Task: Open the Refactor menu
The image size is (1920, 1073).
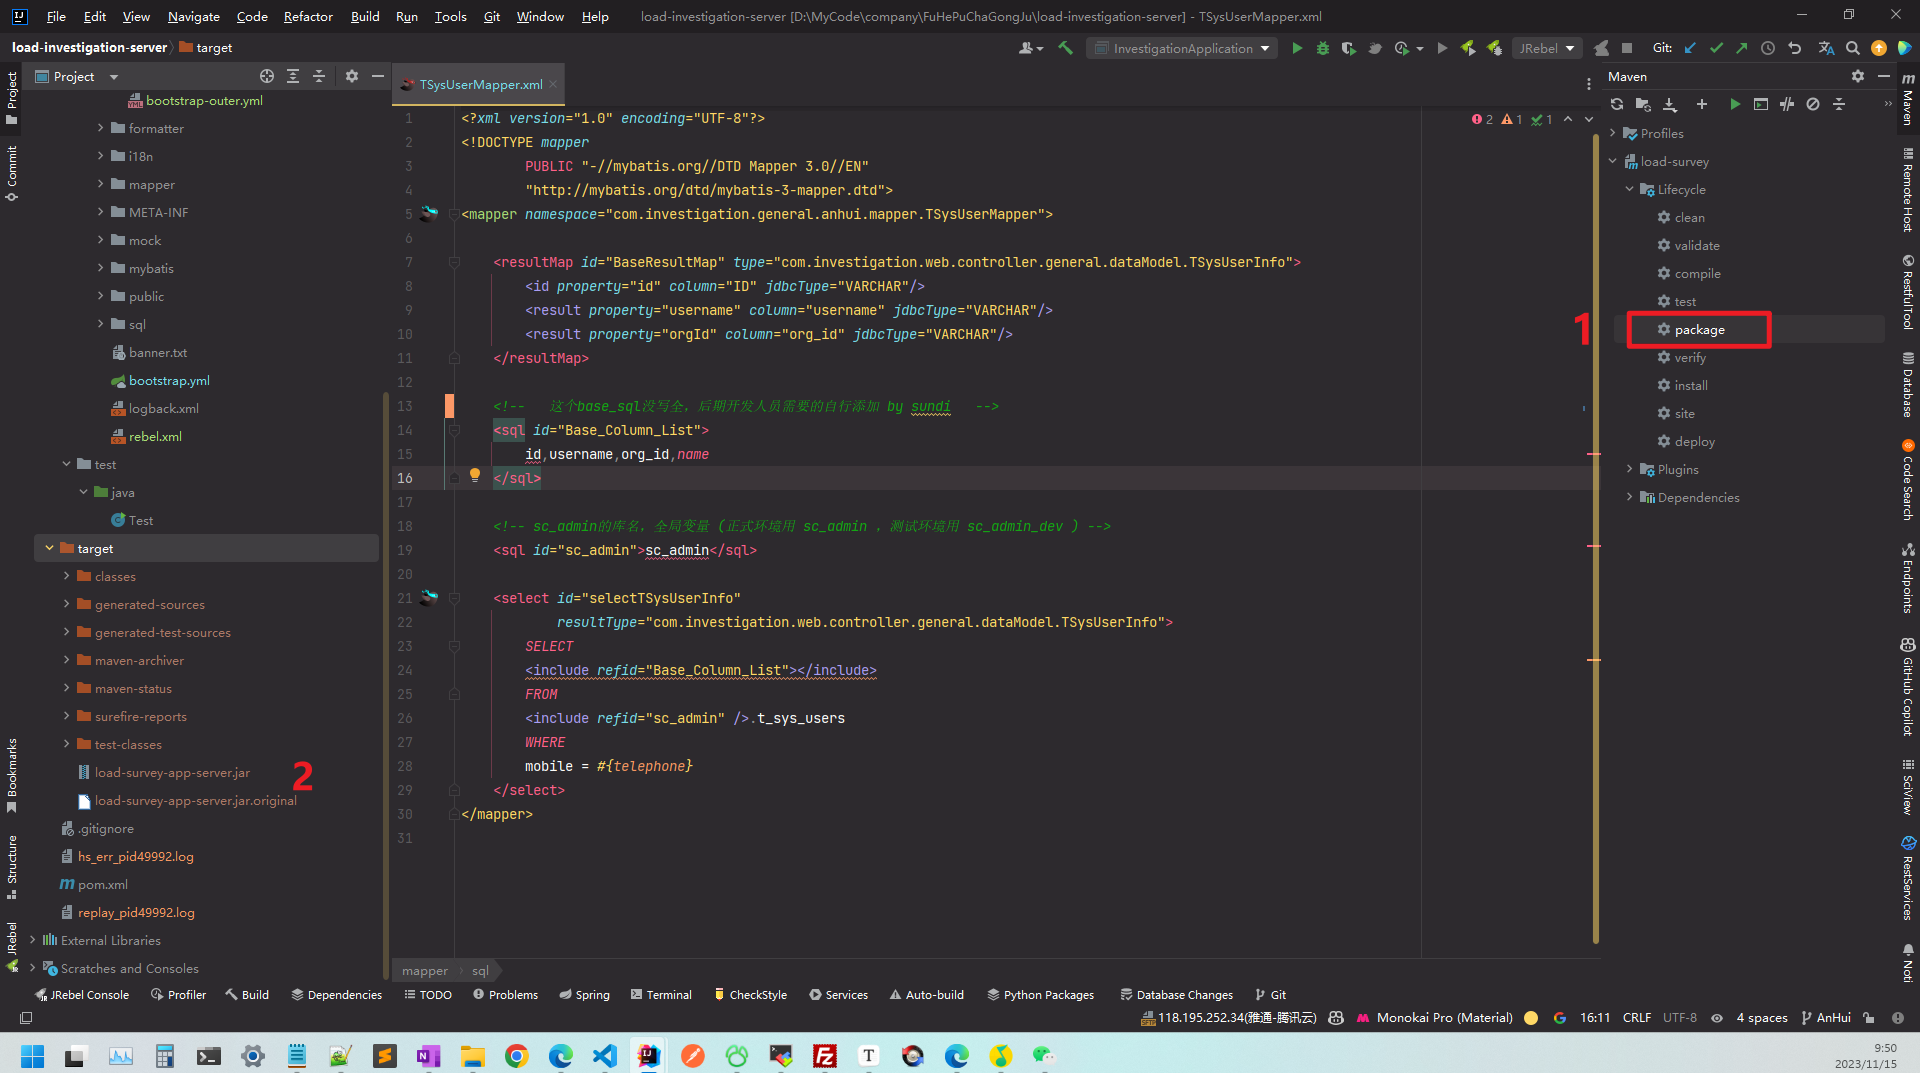Action: pos(307,16)
